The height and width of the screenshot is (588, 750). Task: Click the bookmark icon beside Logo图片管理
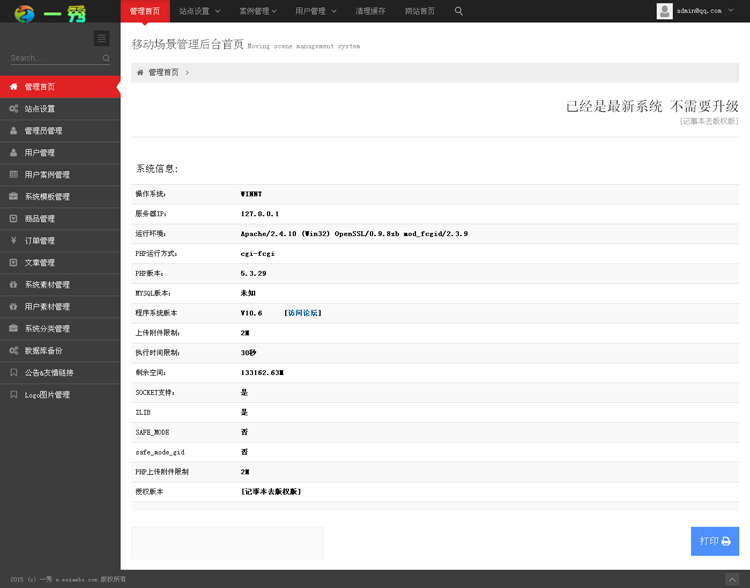[14, 395]
